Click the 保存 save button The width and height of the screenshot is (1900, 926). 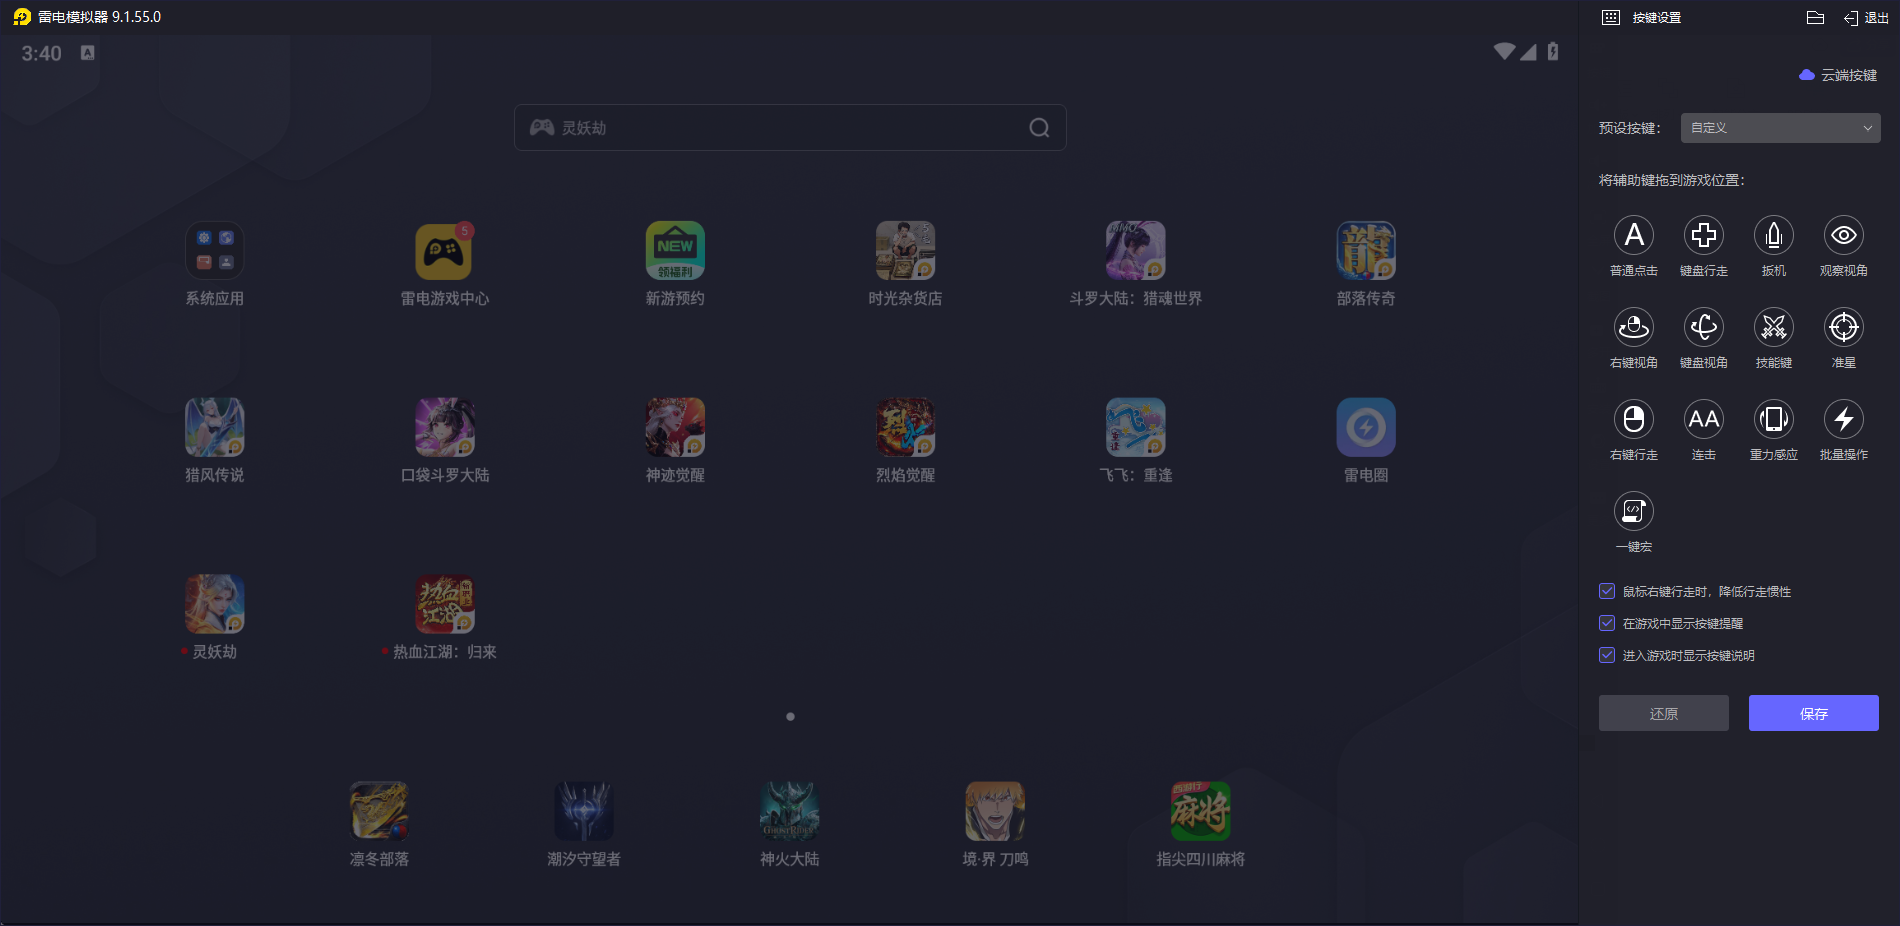(x=1814, y=713)
